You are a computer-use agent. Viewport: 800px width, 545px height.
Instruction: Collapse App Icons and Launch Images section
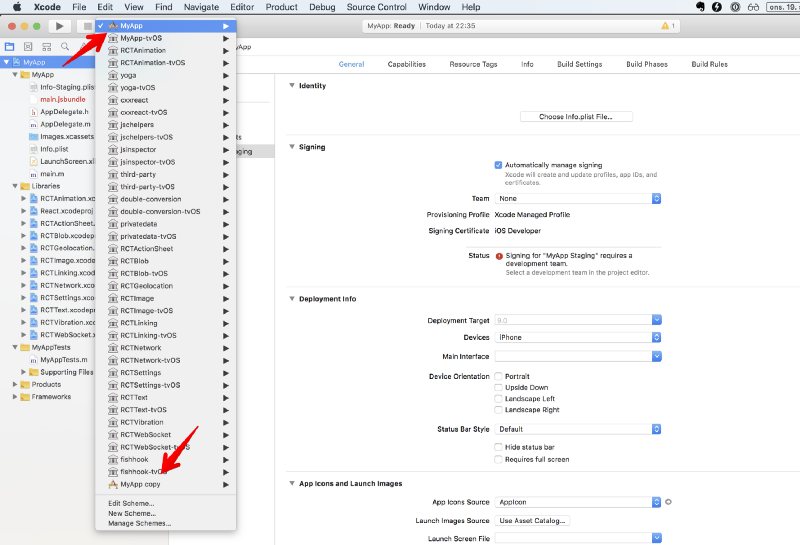pos(292,483)
